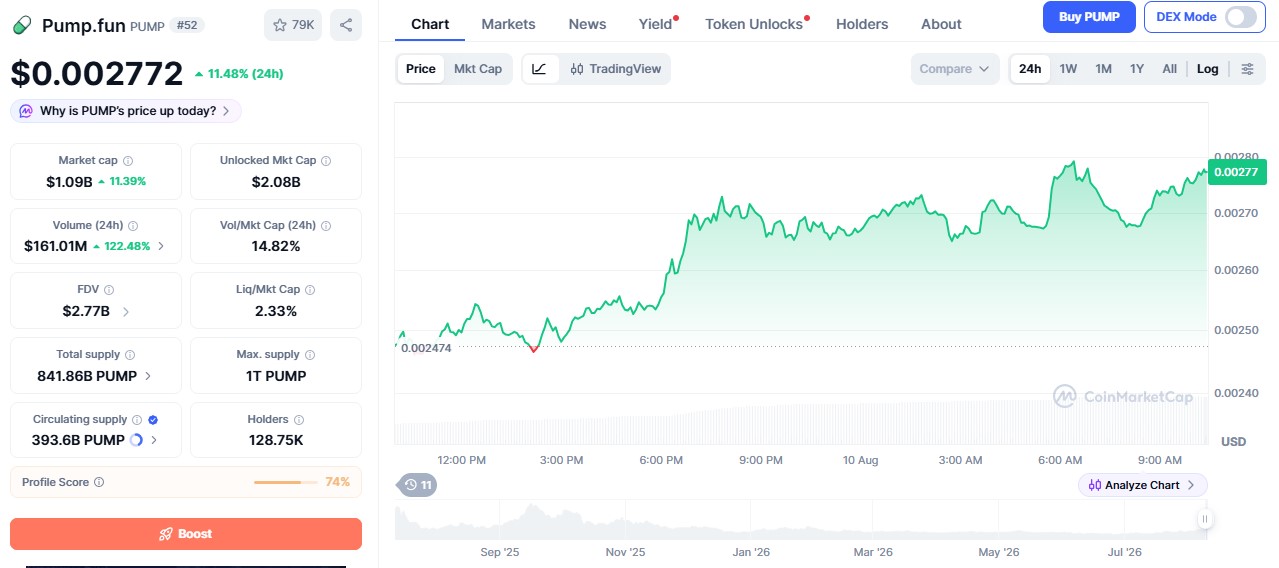Click the Circulating supply info icon
The width and height of the screenshot is (1279, 568).
pyautogui.click(x=137, y=419)
